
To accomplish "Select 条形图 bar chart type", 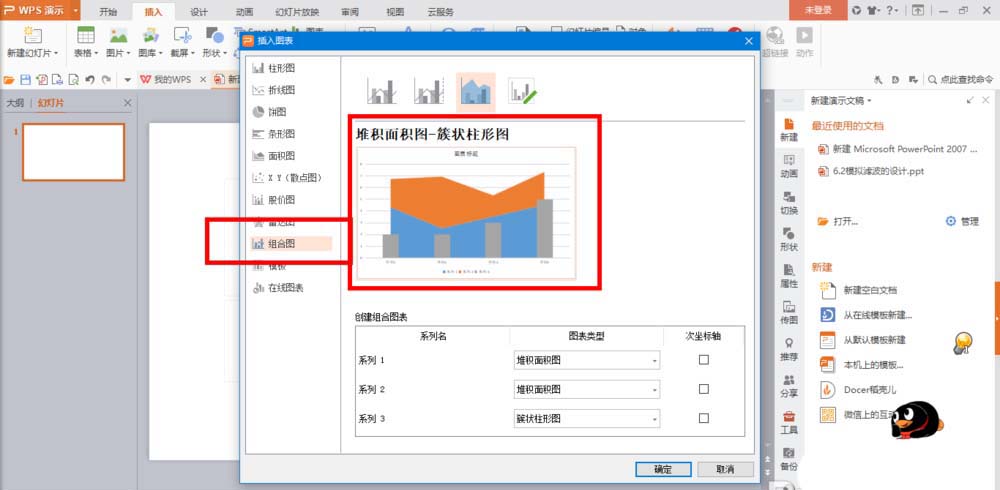I will [274, 134].
